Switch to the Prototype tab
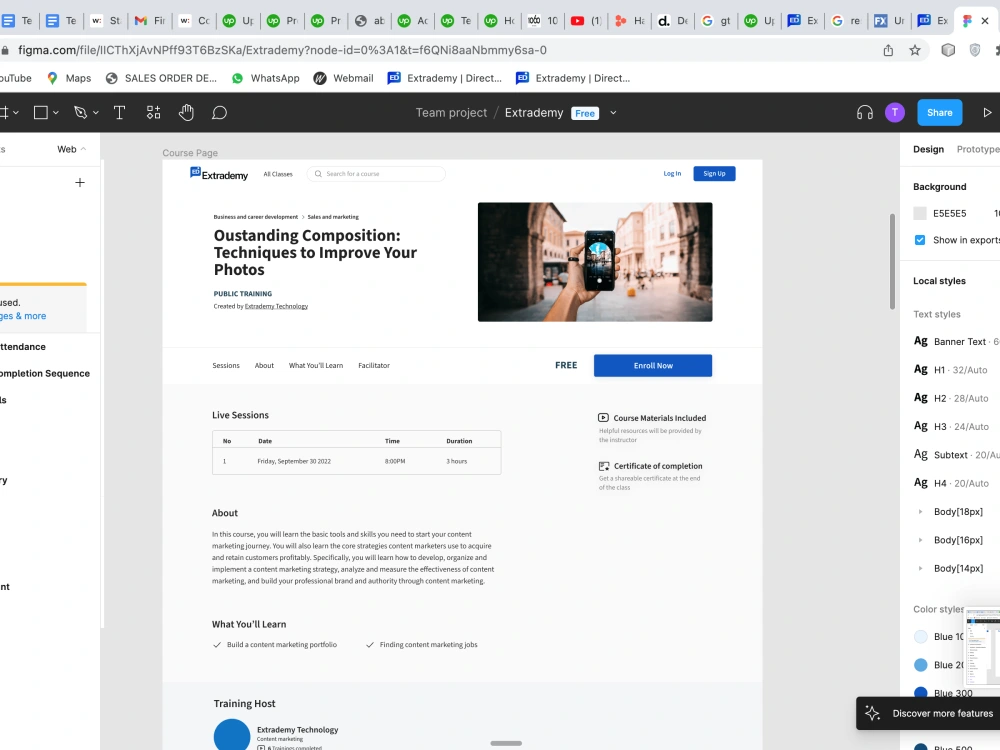This screenshot has height=750, width=1000. coord(978,149)
